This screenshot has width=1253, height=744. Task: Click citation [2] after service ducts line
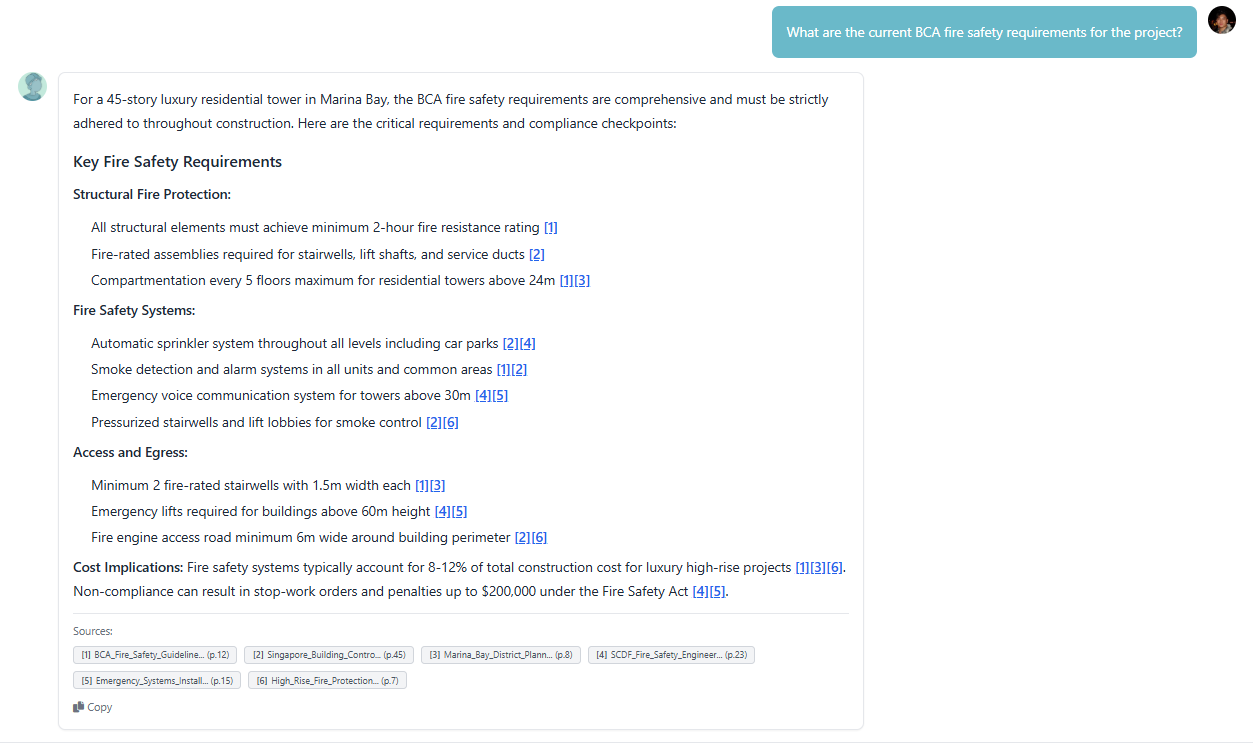537,254
